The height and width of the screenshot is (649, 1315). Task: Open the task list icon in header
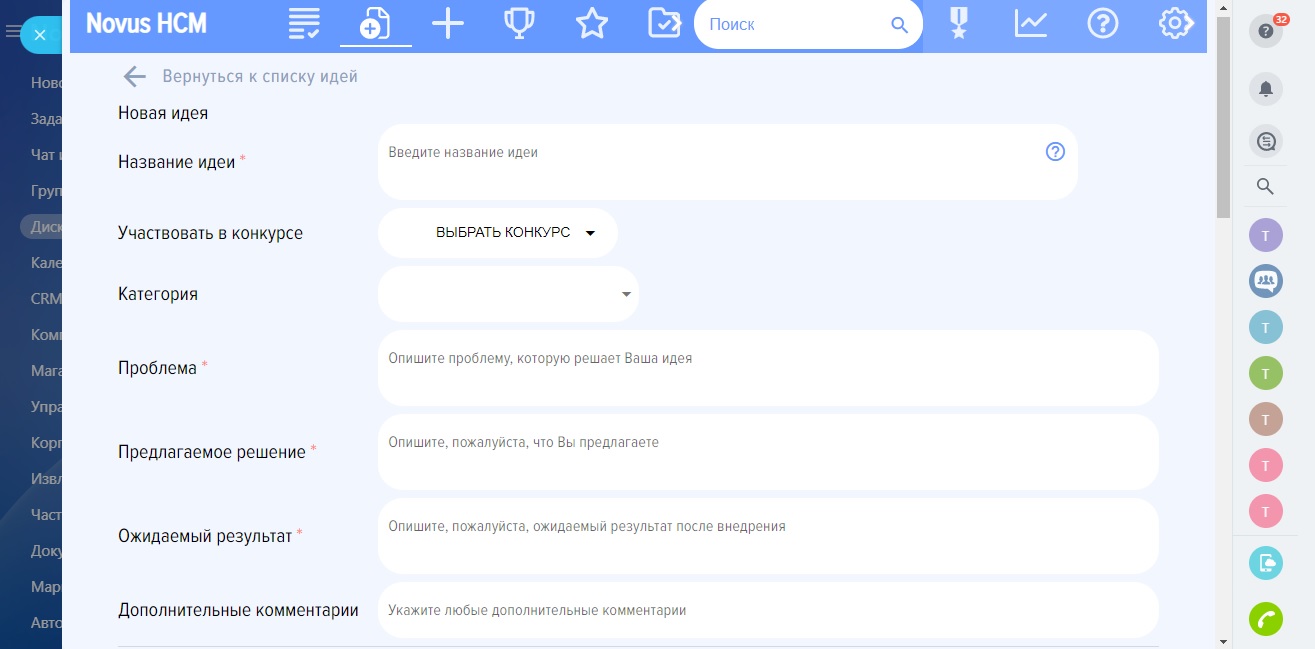[x=304, y=24]
